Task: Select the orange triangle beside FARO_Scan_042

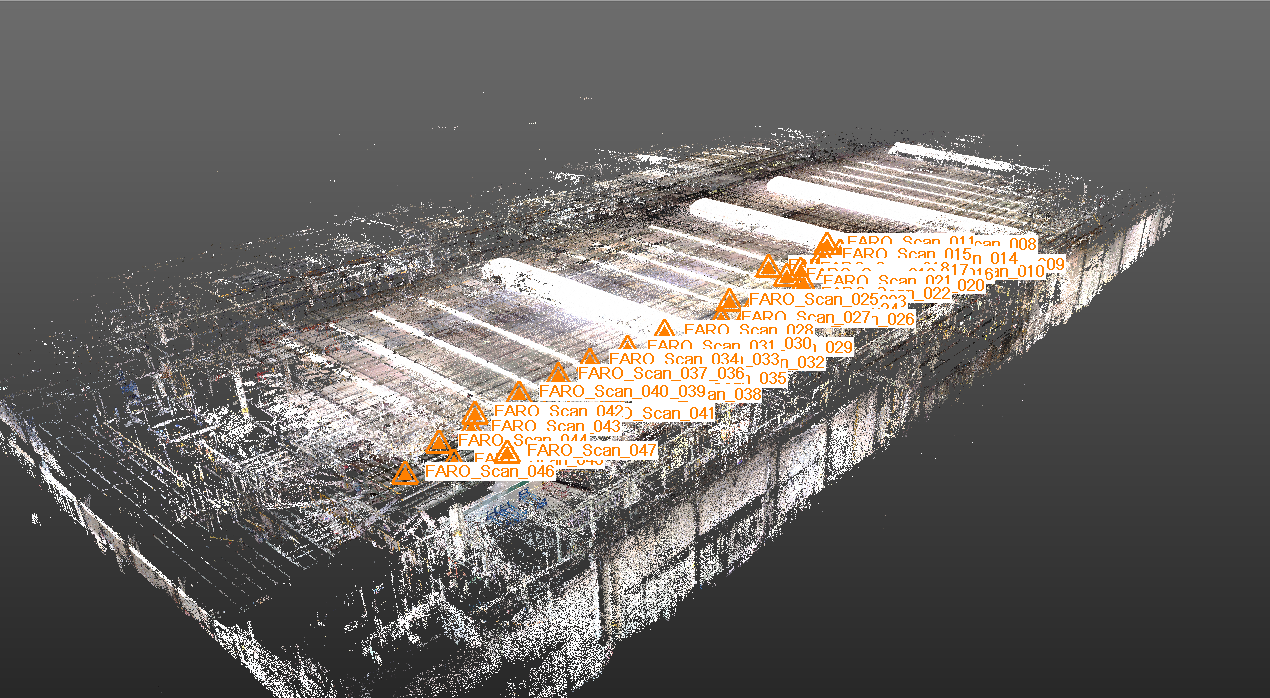Action: click(475, 413)
